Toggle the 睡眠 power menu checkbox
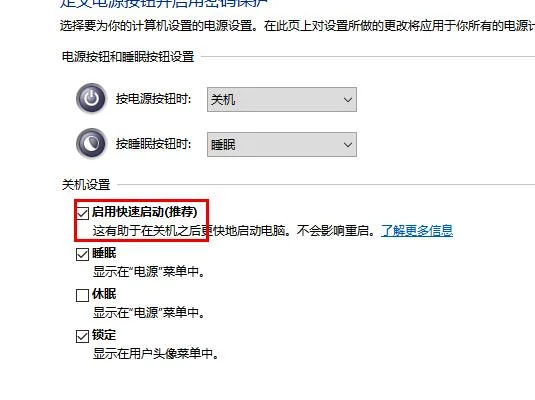The image size is (535, 400). (82, 254)
